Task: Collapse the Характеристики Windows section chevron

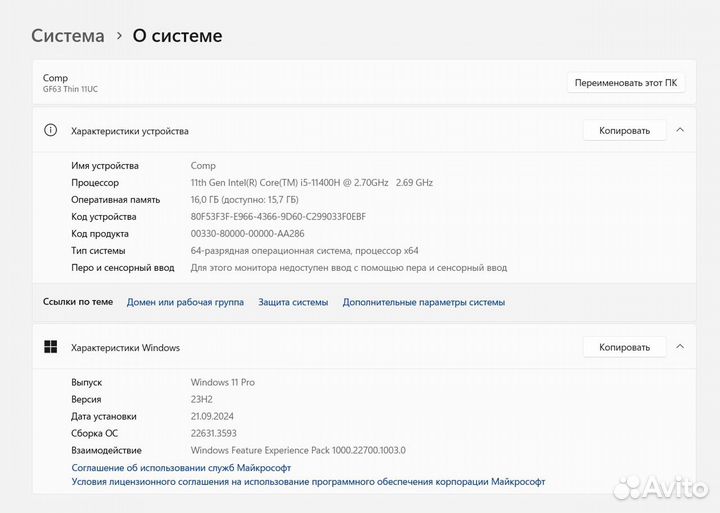Action: click(680, 347)
